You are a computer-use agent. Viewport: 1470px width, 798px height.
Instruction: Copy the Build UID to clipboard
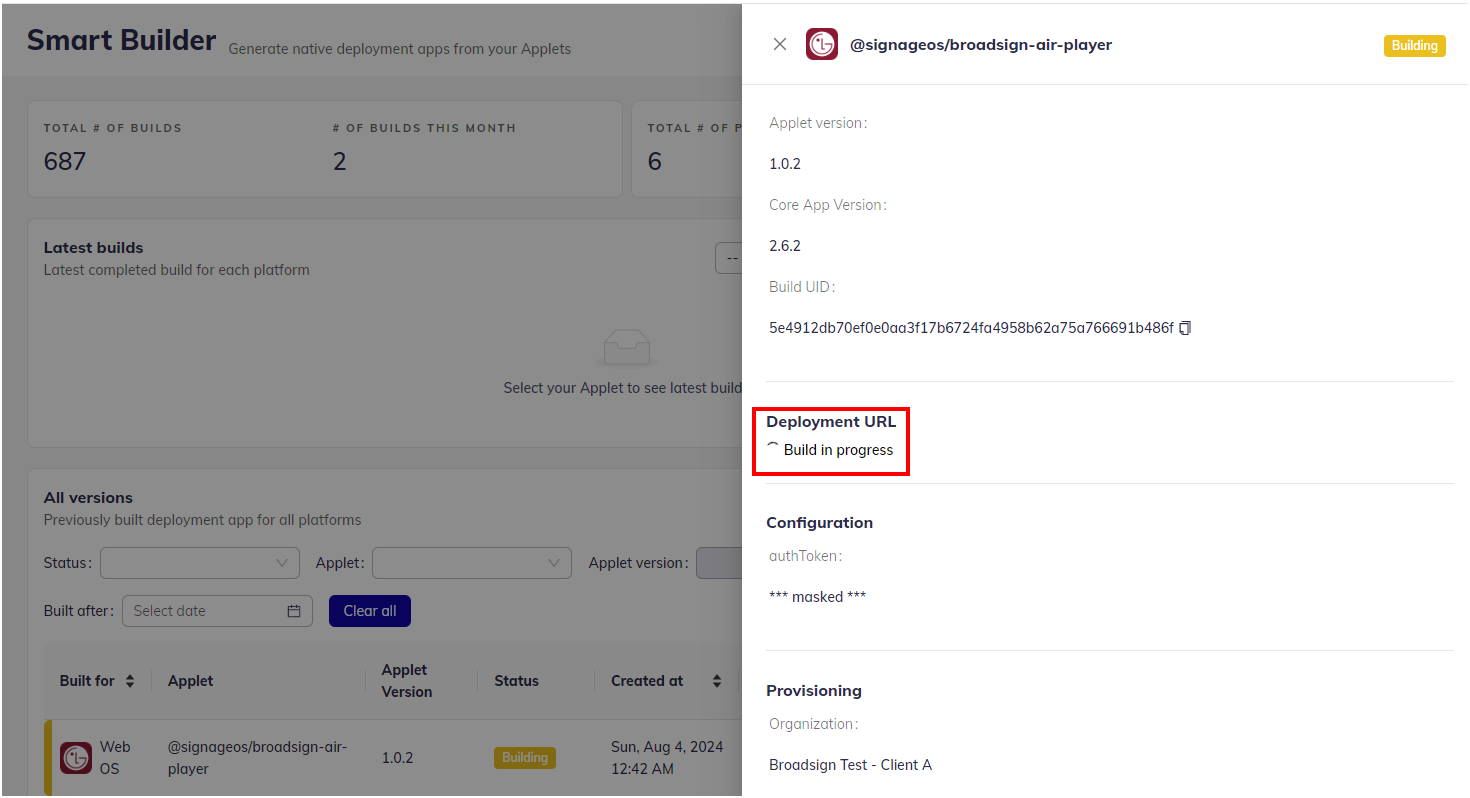[x=1185, y=328]
